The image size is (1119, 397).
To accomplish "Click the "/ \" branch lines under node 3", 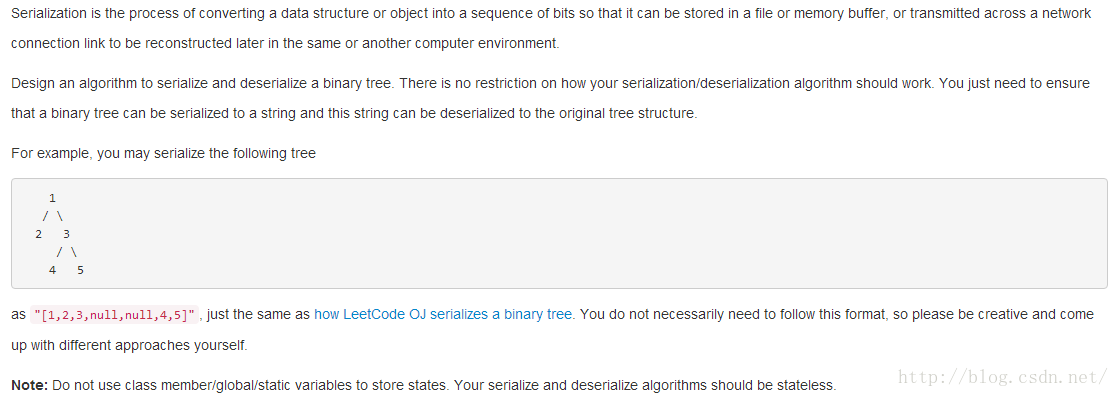I will coord(66,251).
